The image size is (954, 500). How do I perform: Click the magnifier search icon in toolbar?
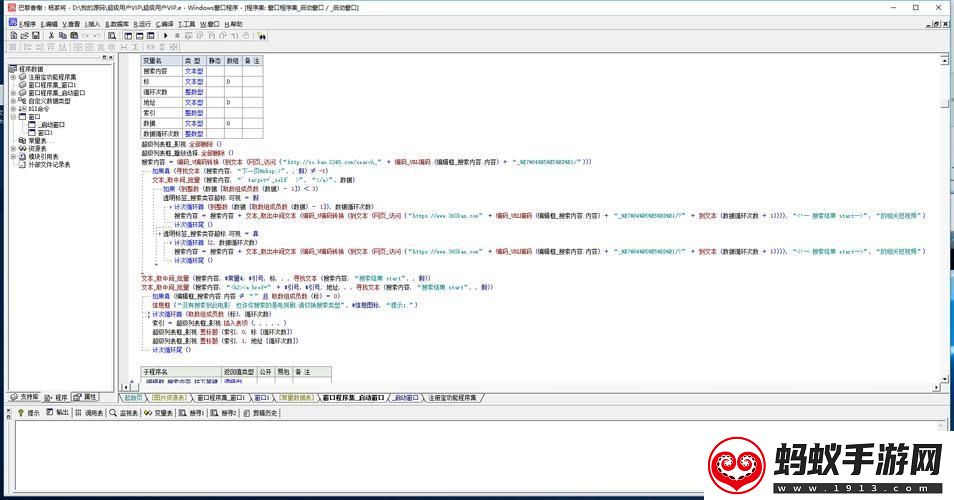(112, 36)
